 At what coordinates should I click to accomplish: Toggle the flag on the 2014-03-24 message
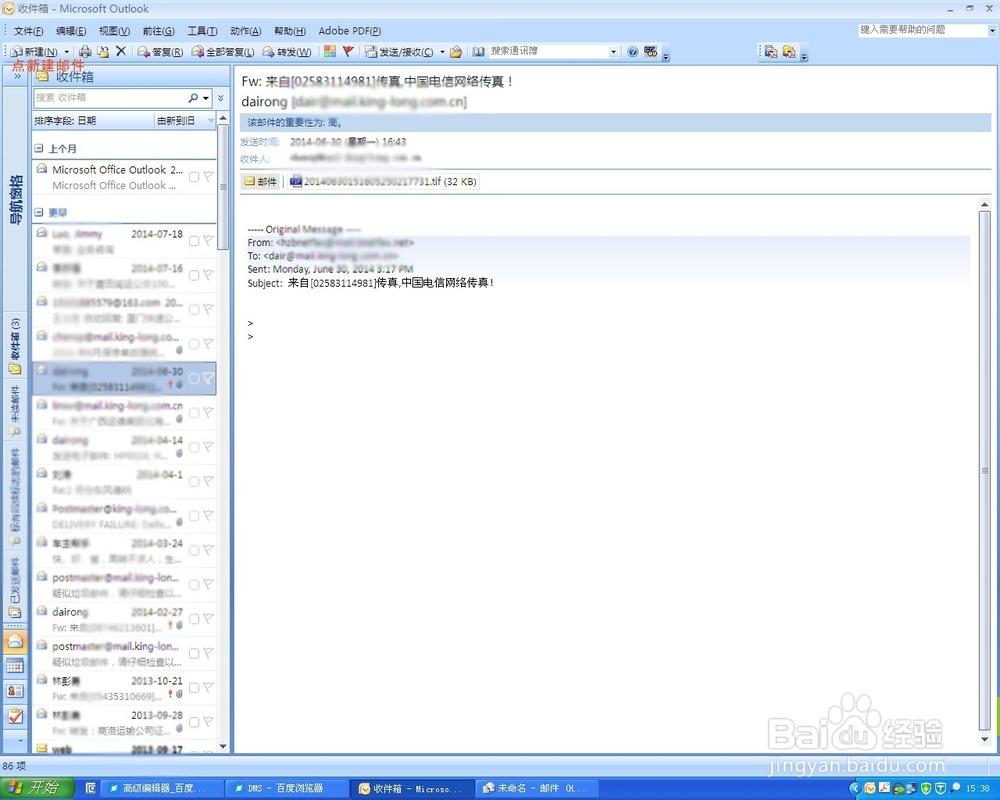click(208, 549)
